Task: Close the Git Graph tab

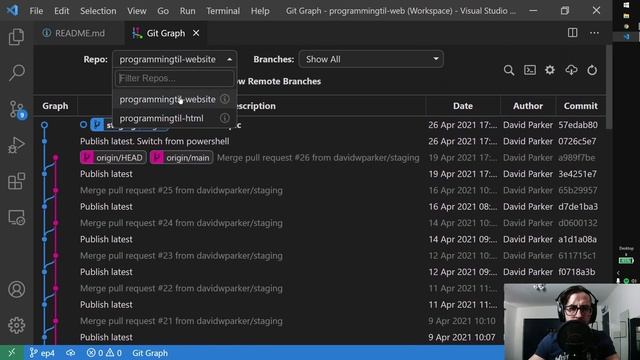Action: coord(196,33)
